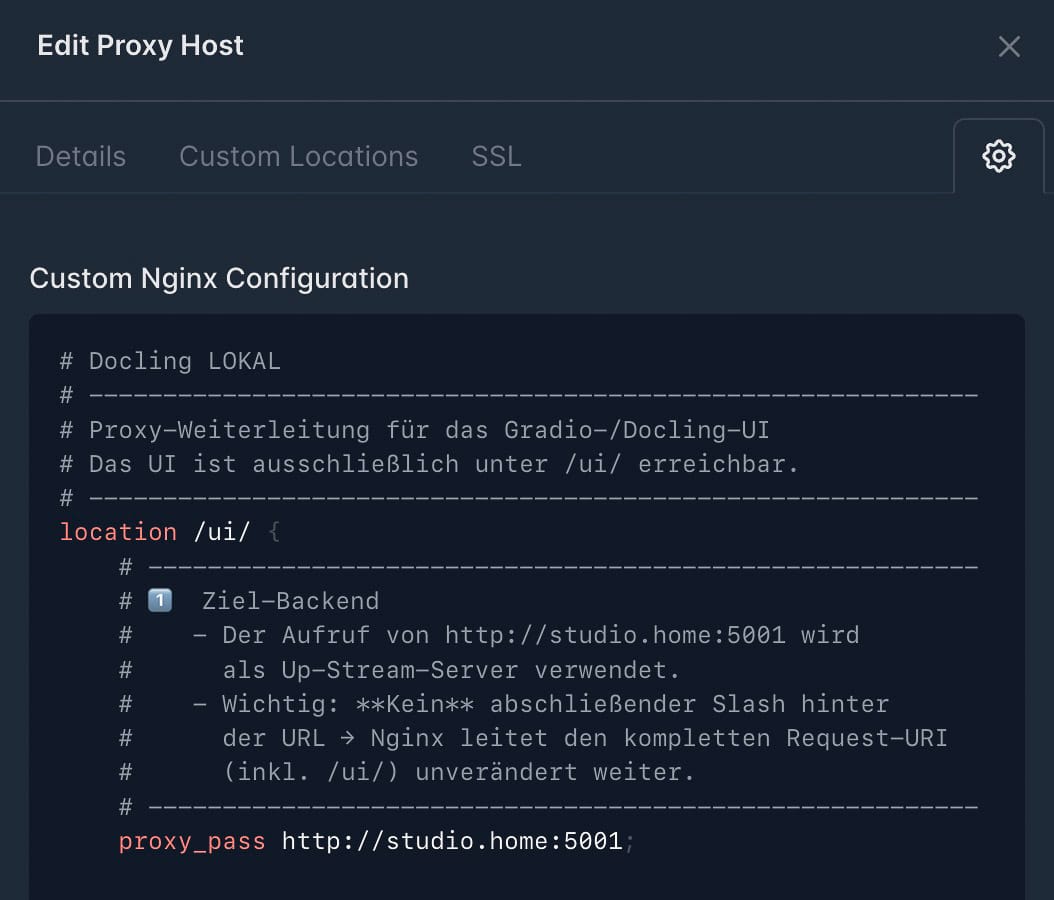Click the '/ui/' path after location
Screen dimensions: 1054x900
222,532
